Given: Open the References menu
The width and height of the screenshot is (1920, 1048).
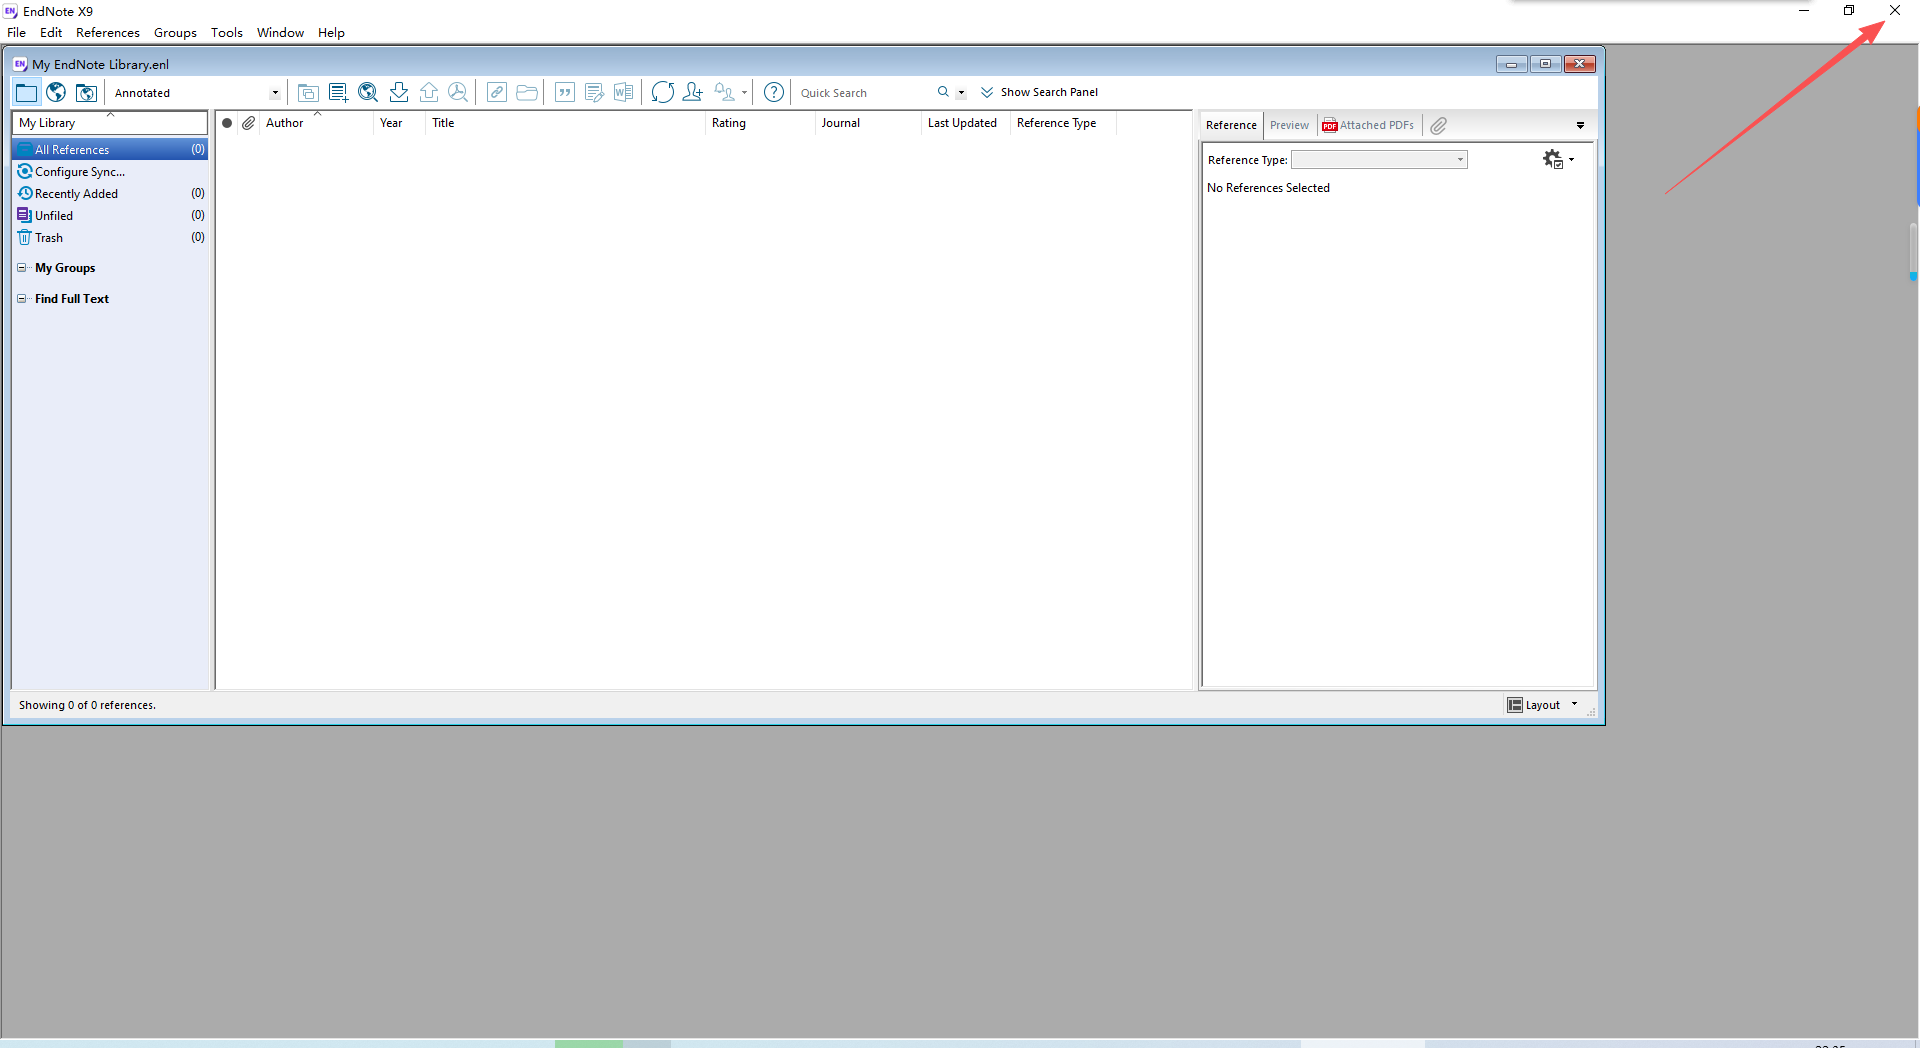Looking at the screenshot, I should [107, 32].
